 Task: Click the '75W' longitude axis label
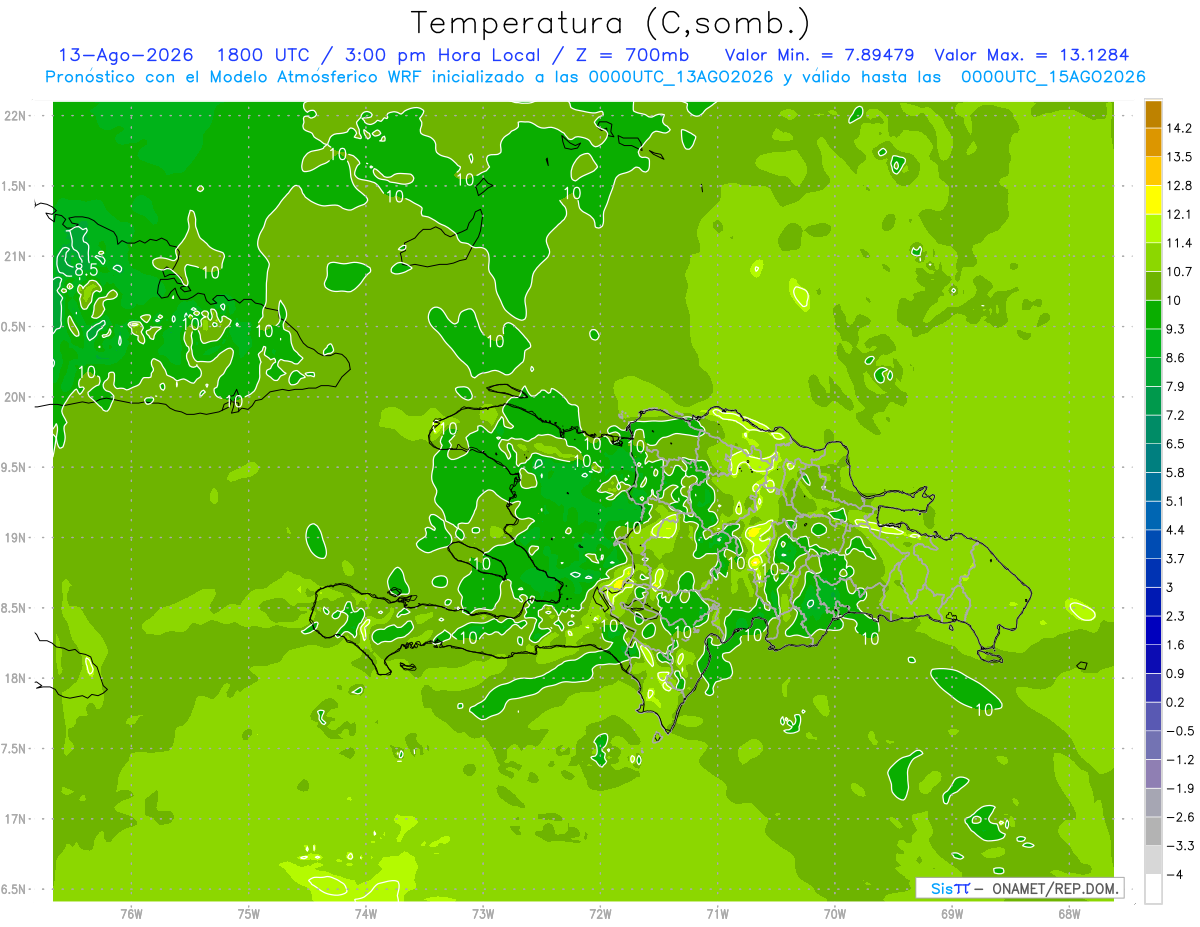click(249, 913)
